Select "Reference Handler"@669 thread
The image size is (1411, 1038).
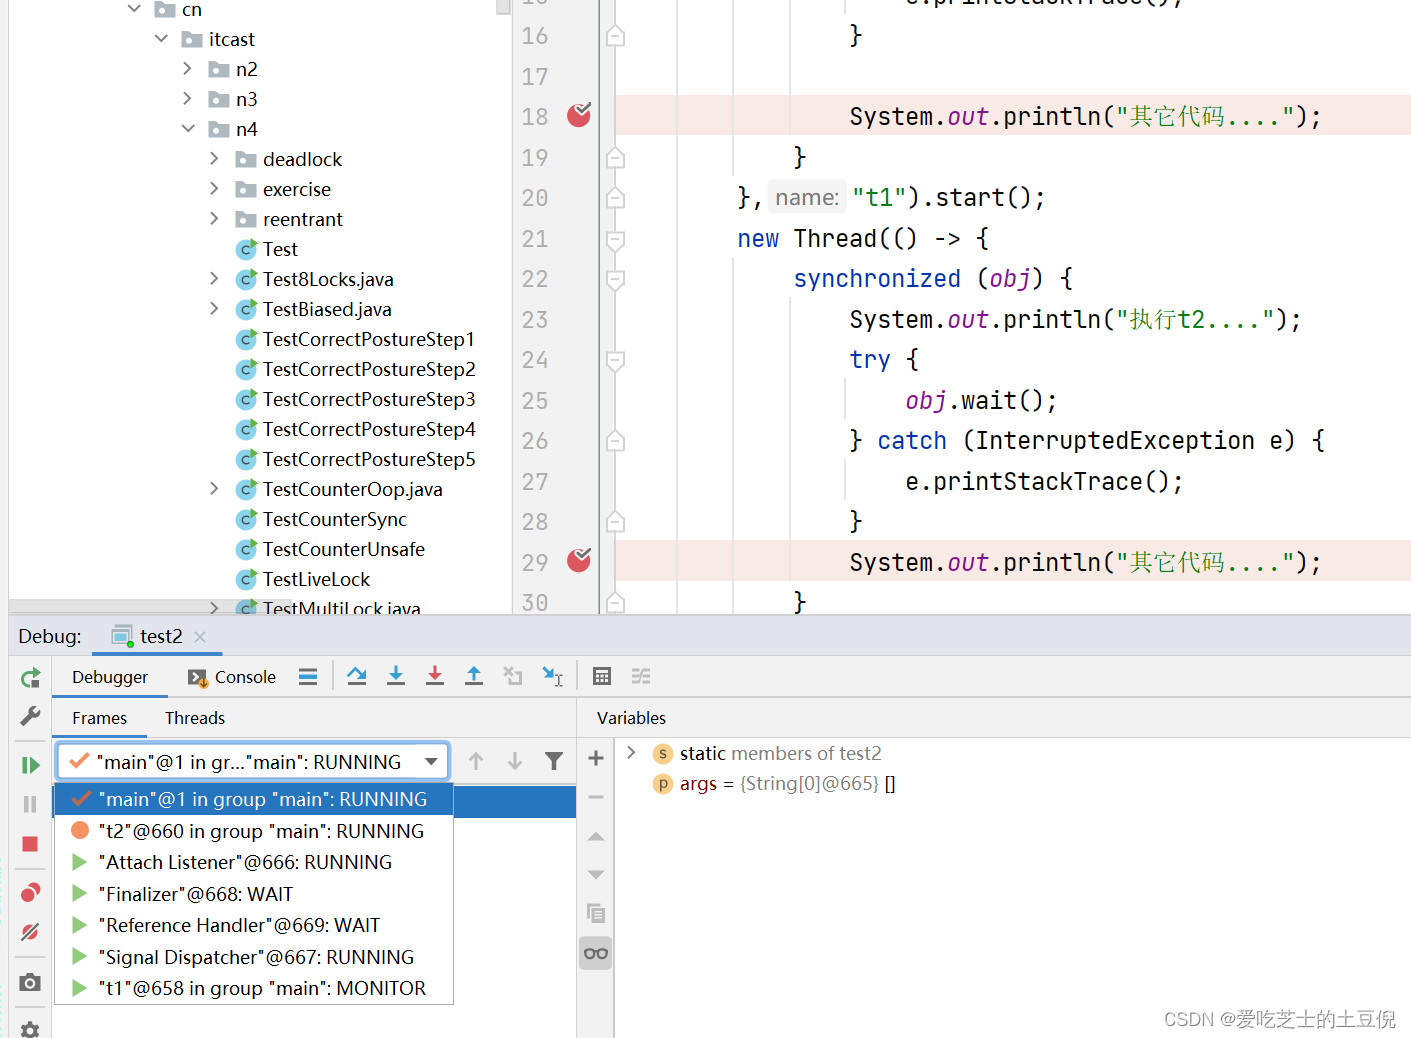click(x=254, y=925)
